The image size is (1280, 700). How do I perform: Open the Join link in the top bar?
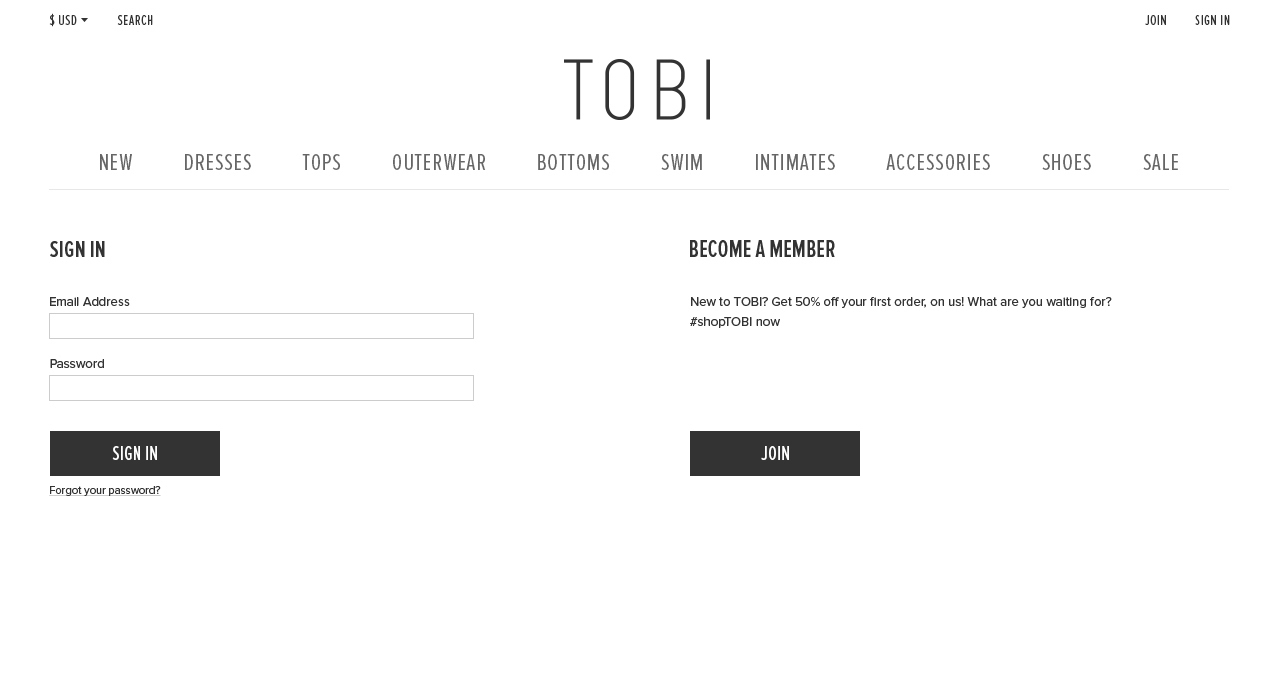[1156, 21]
